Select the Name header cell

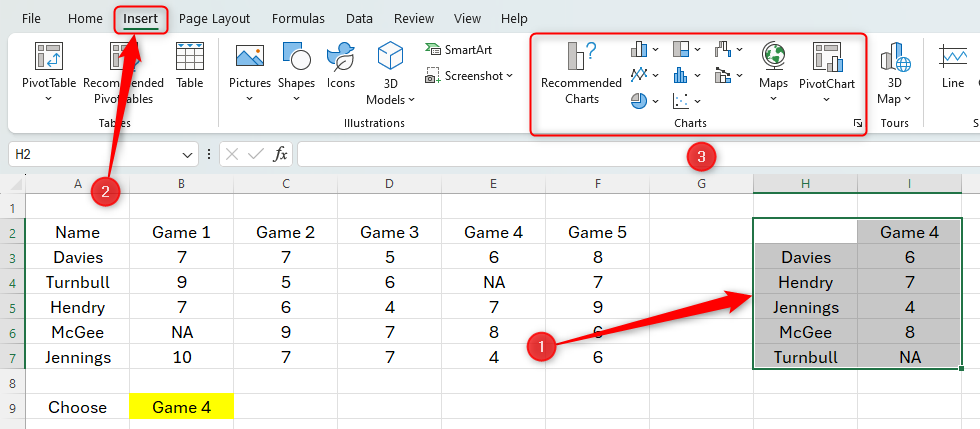click(x=78, y=233)
